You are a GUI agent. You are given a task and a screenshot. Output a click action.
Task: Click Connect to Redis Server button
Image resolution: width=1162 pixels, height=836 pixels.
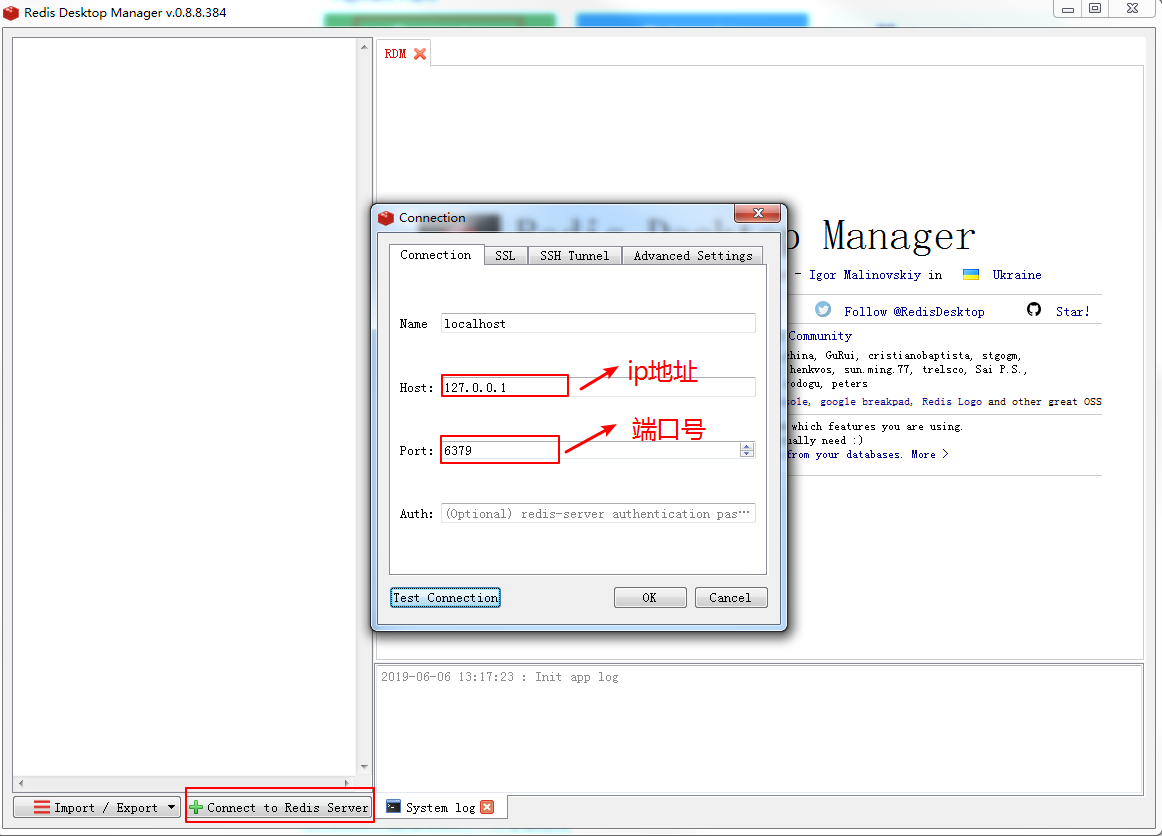(279, 807)
